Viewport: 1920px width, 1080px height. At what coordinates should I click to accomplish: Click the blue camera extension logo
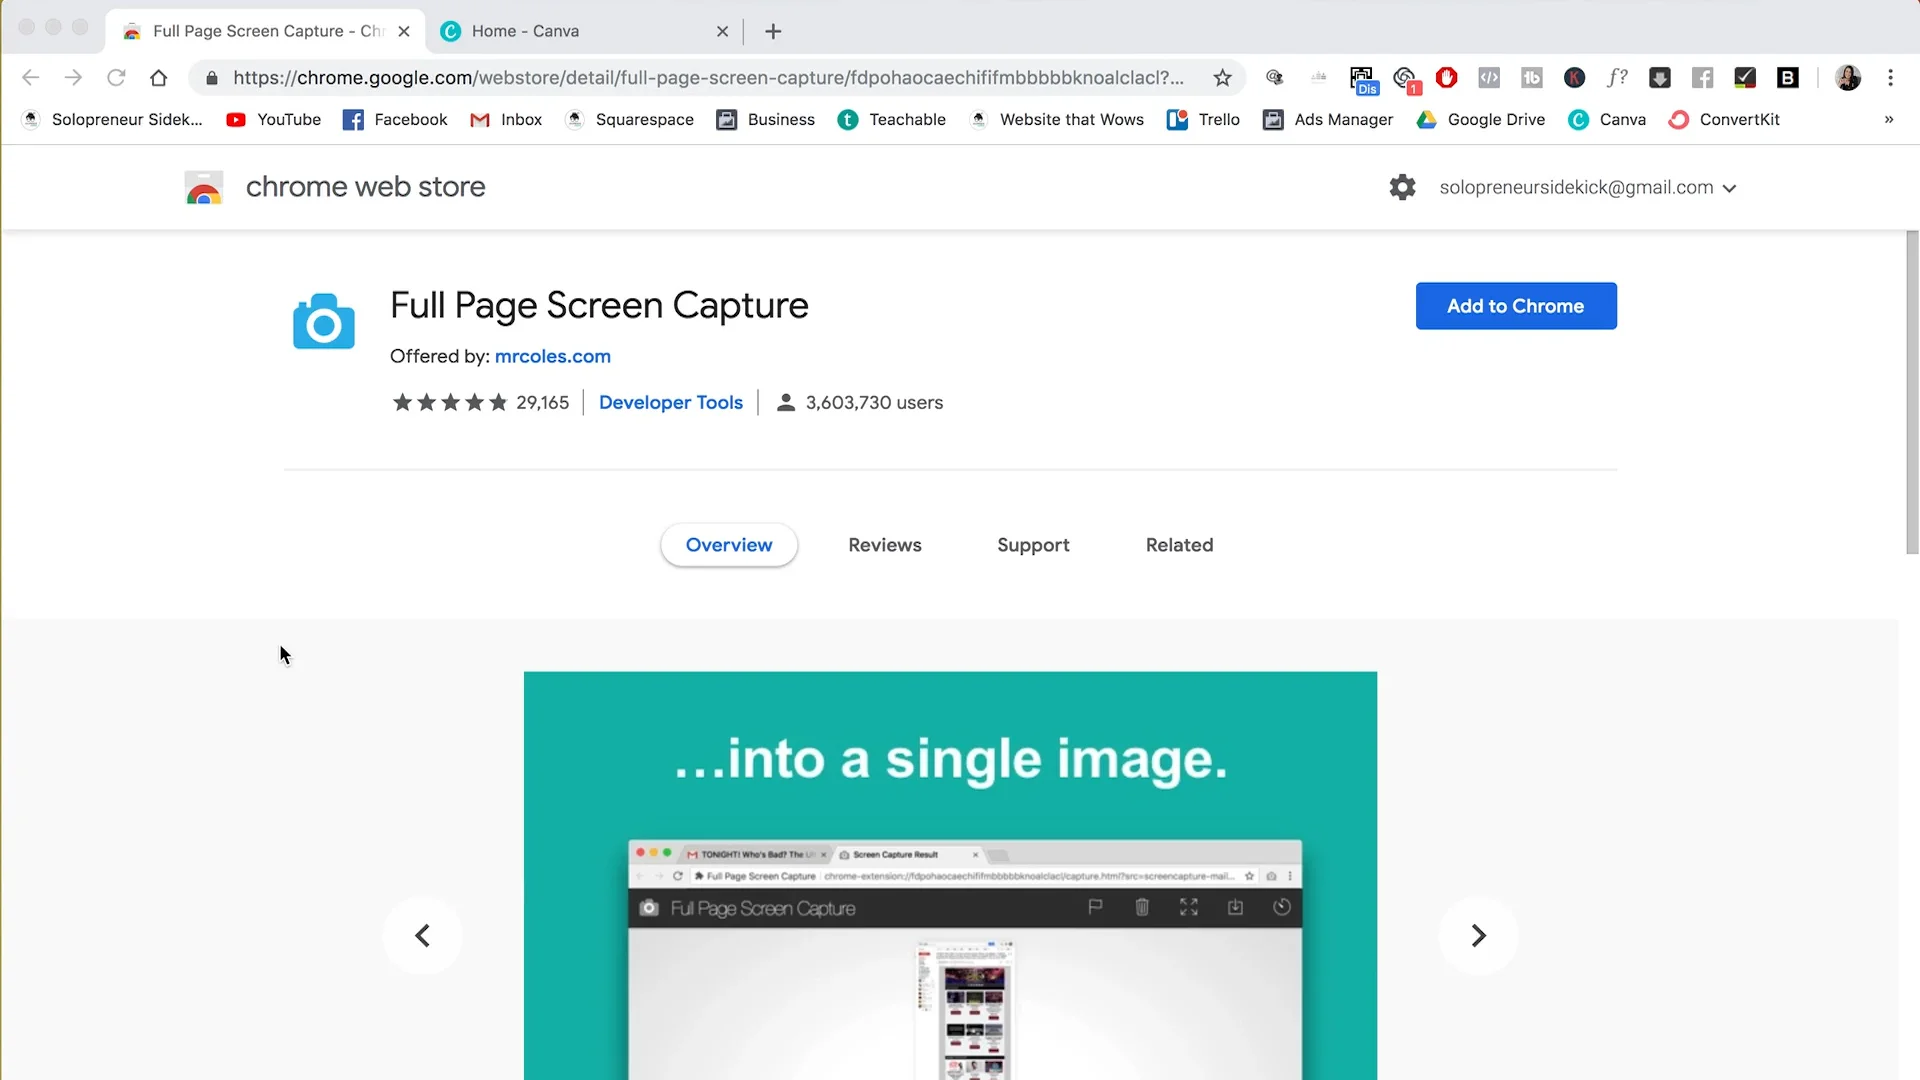coord(323,322)
